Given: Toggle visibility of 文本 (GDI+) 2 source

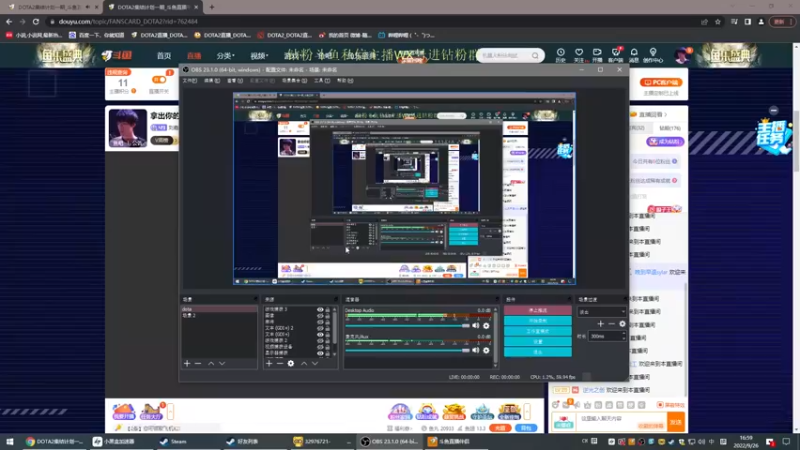Looking at the screenshot, I should tap(320, 328).
